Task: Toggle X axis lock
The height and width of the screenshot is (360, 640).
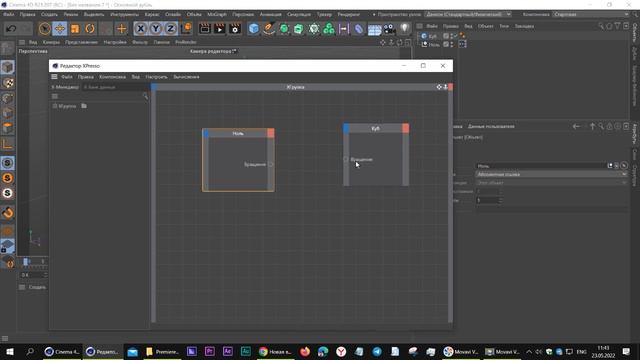Action: point(141,29)
